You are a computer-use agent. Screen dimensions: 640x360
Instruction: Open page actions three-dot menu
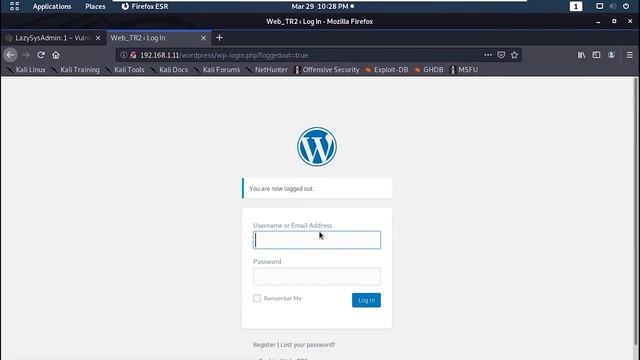click(x=488, y=55)
